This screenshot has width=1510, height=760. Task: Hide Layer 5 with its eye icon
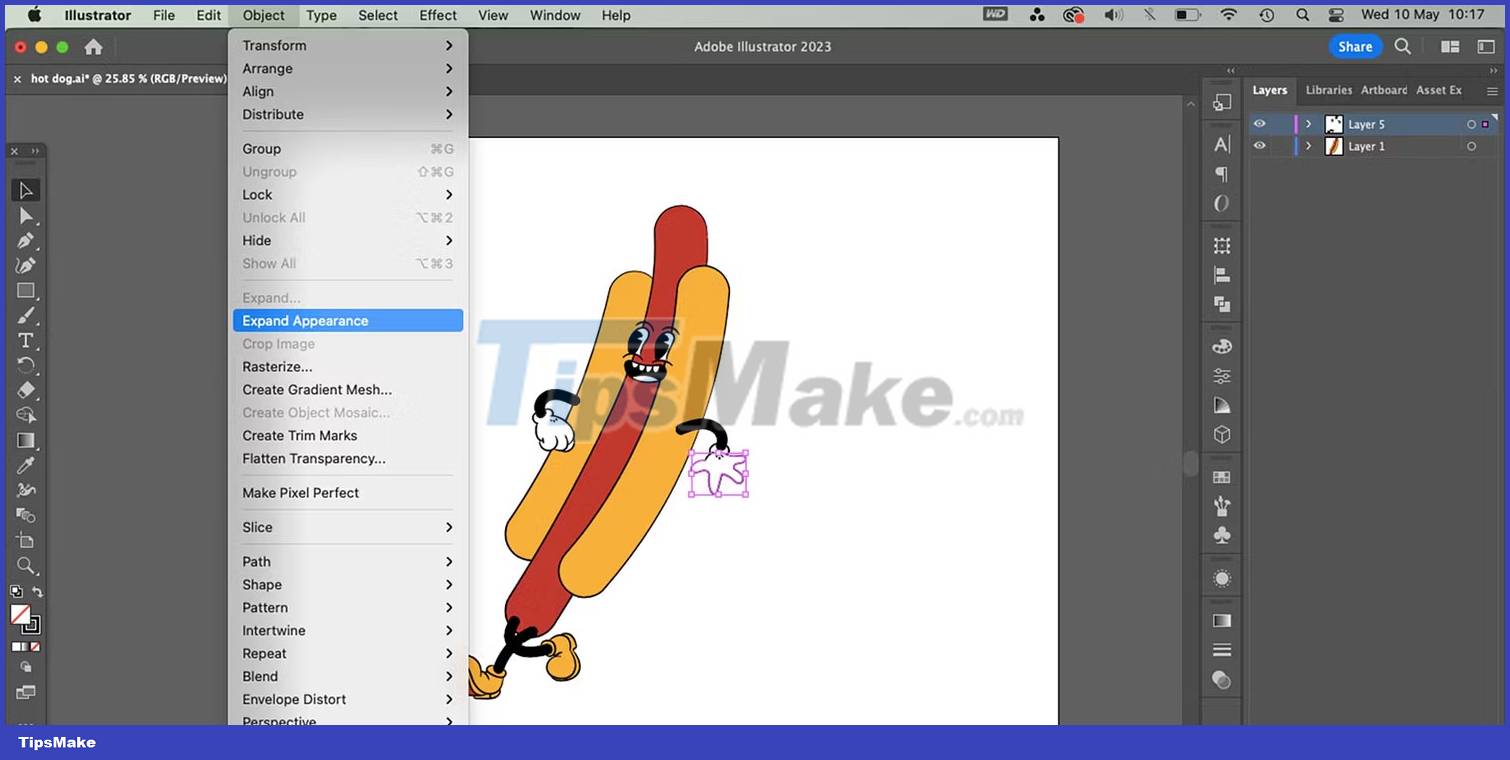[x=1260, y=123]
